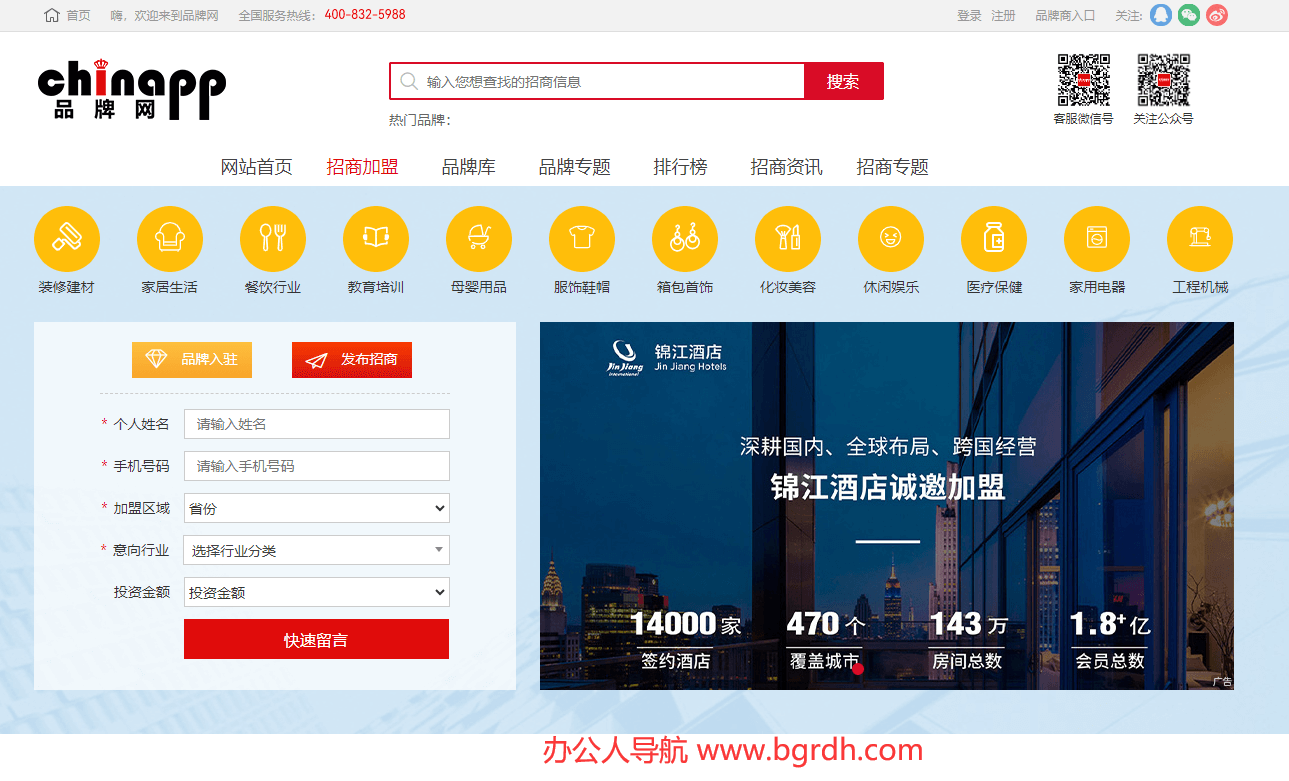Click the 客服微信号 QR code
1289x781 pixels.
click(1084, 80)
